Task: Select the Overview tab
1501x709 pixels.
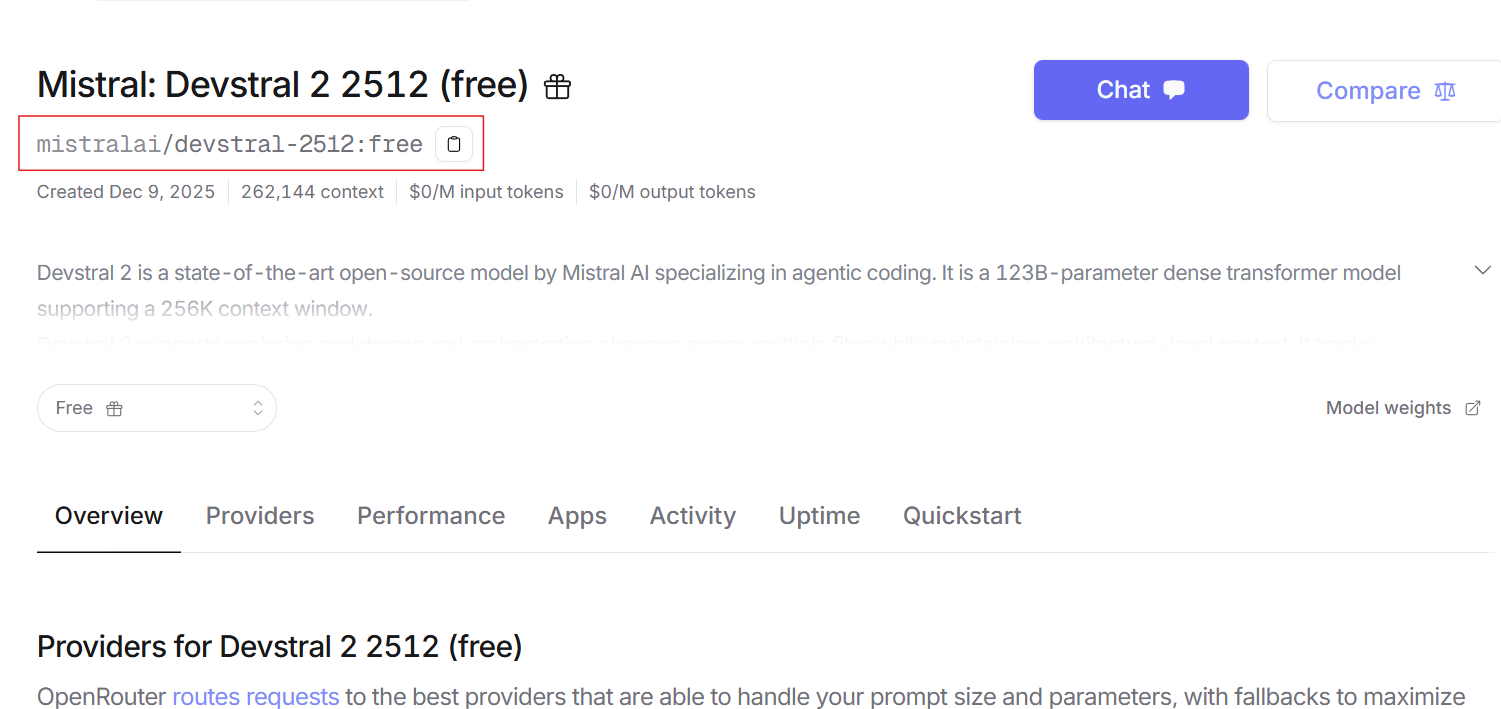Action: [109, 516]
